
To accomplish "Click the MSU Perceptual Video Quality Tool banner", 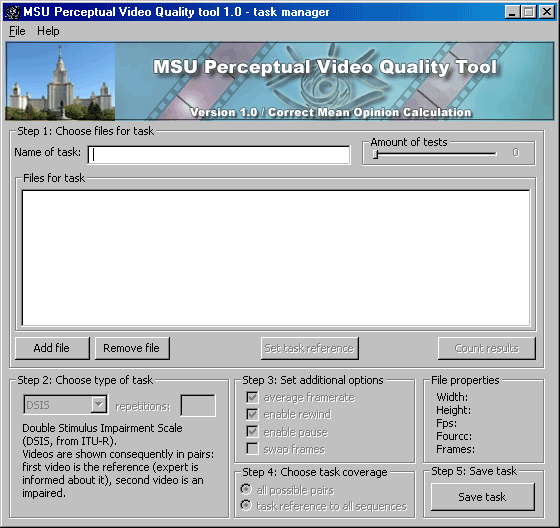I will pyautogui.click(x=280, y=81).
